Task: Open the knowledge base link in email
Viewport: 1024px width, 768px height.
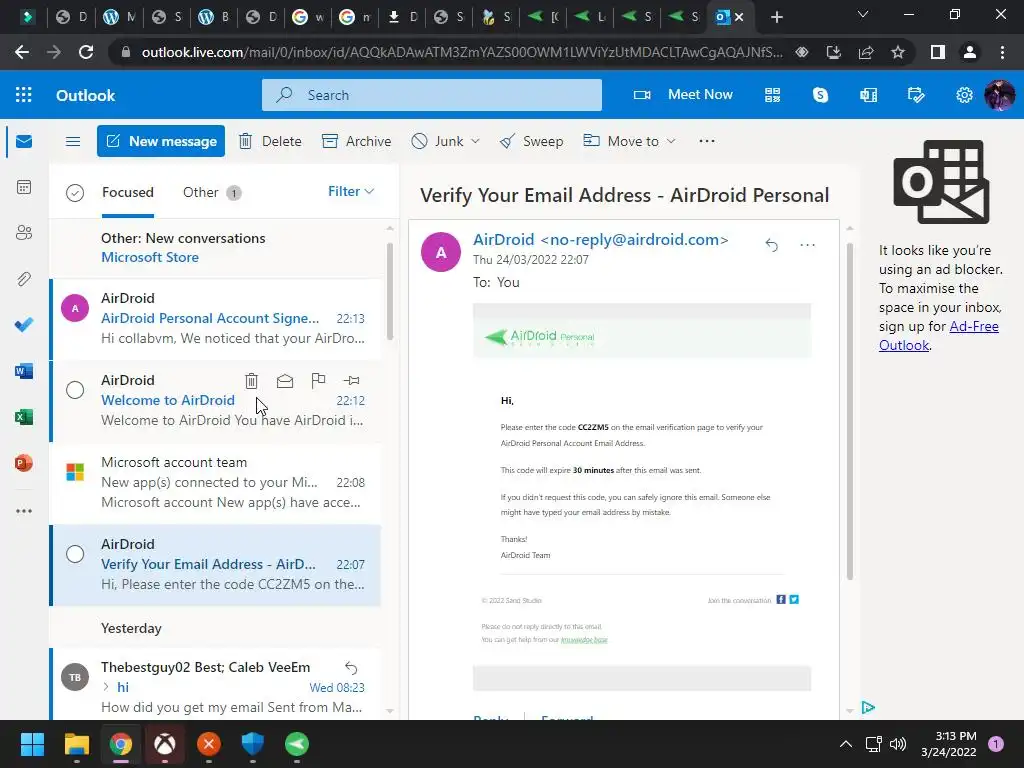Action: [x=584, y=640]
